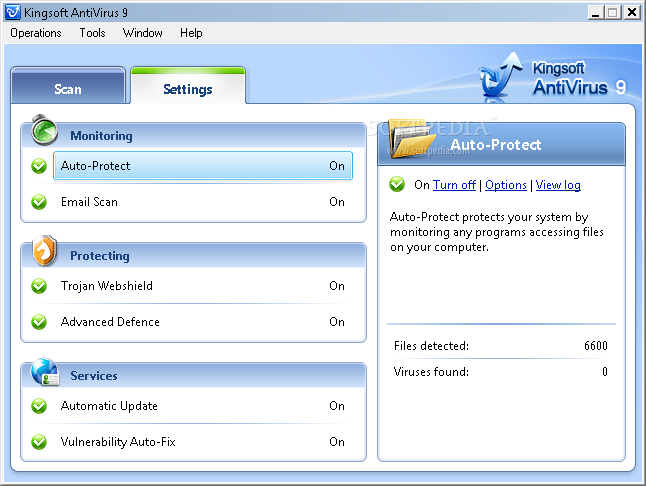Open the View log link

coord(558,185)
